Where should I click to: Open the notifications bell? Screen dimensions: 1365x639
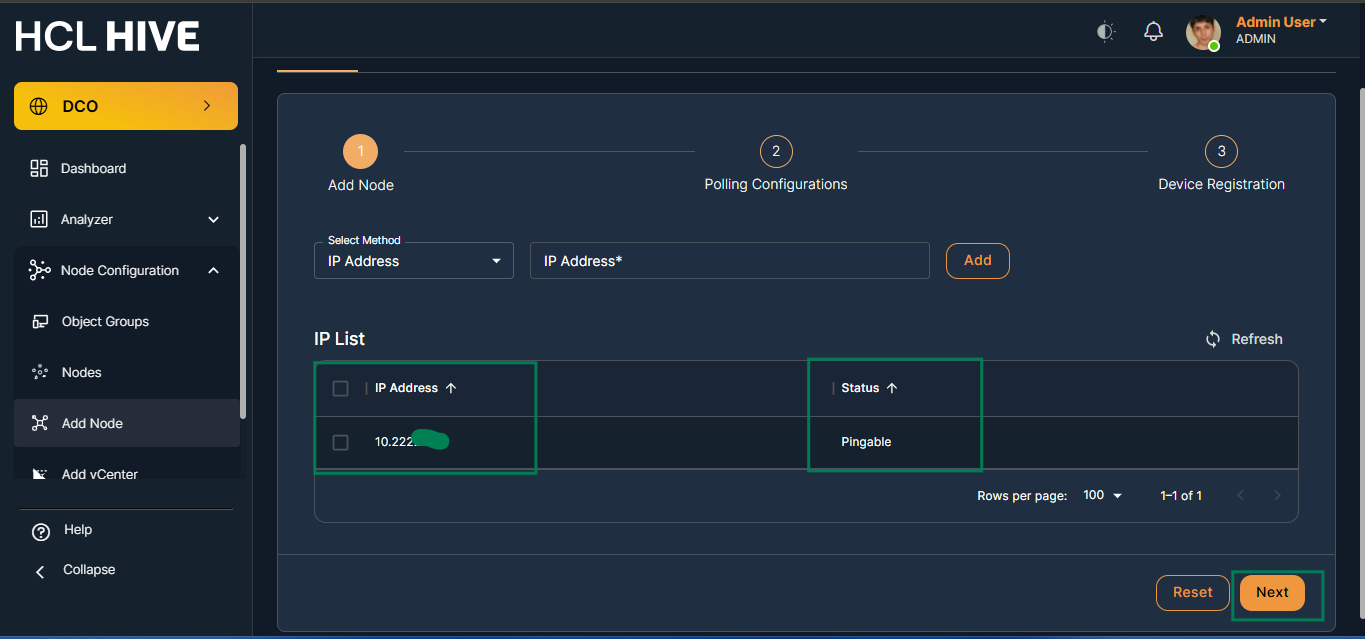1154,32
